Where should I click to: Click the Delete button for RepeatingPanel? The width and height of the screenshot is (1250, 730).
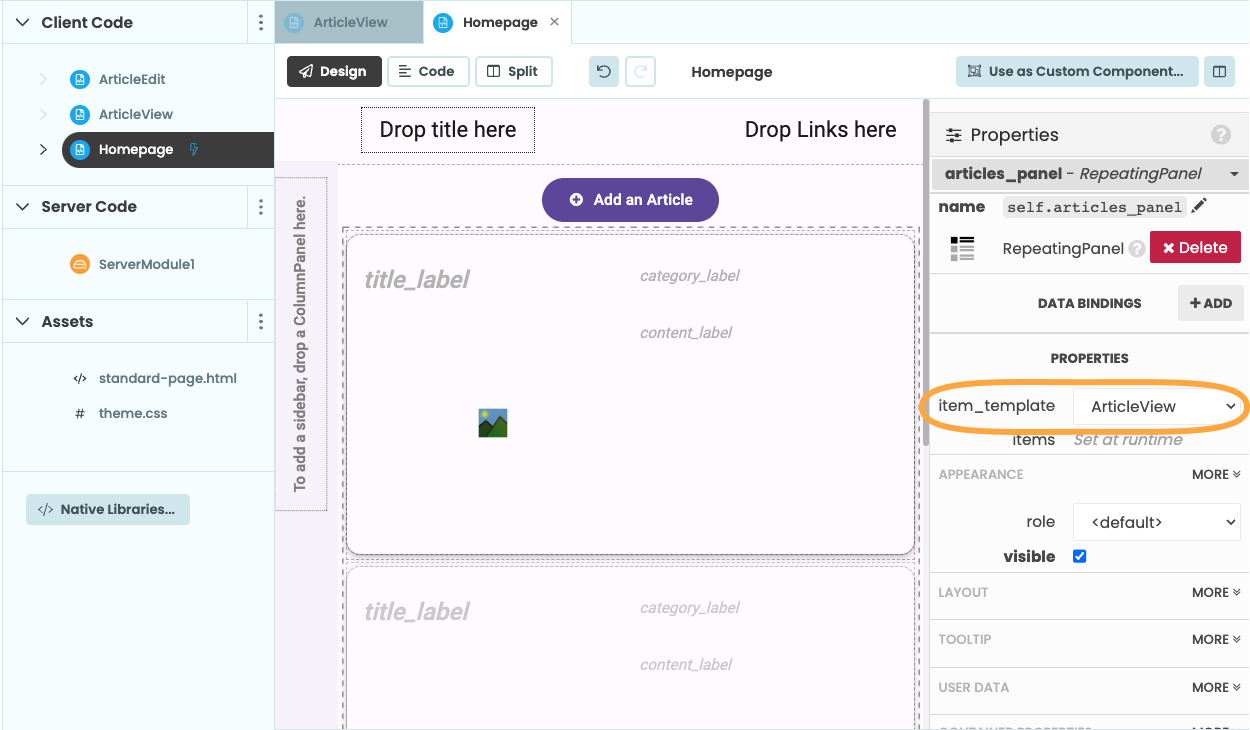click(1195, 247)
